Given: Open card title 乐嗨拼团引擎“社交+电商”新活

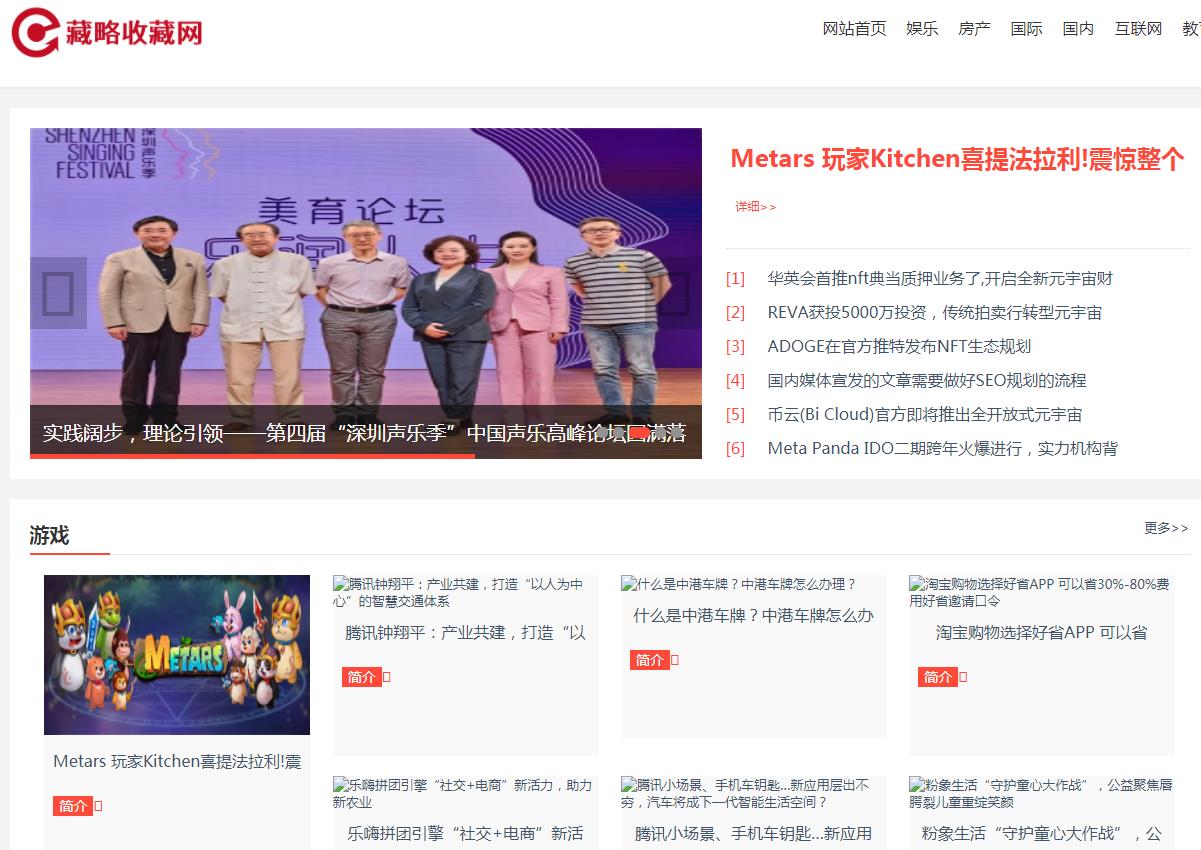Looking at the screenshot, I should click(465, 833).
